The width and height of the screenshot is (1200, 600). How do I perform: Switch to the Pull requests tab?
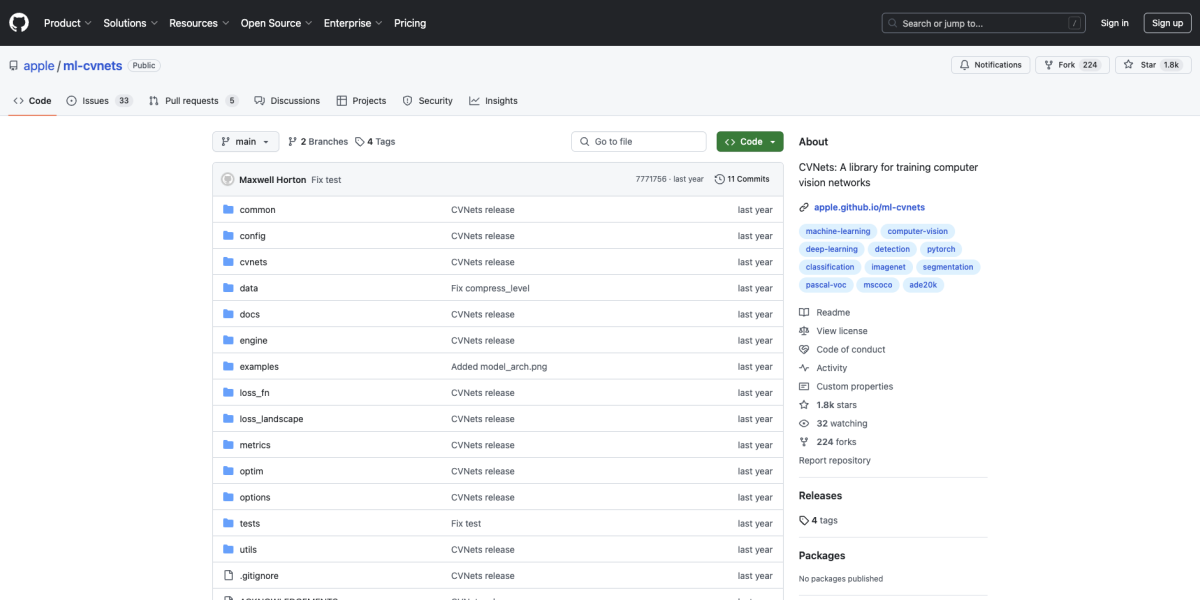pyautogui.click(x=192, y=101)
